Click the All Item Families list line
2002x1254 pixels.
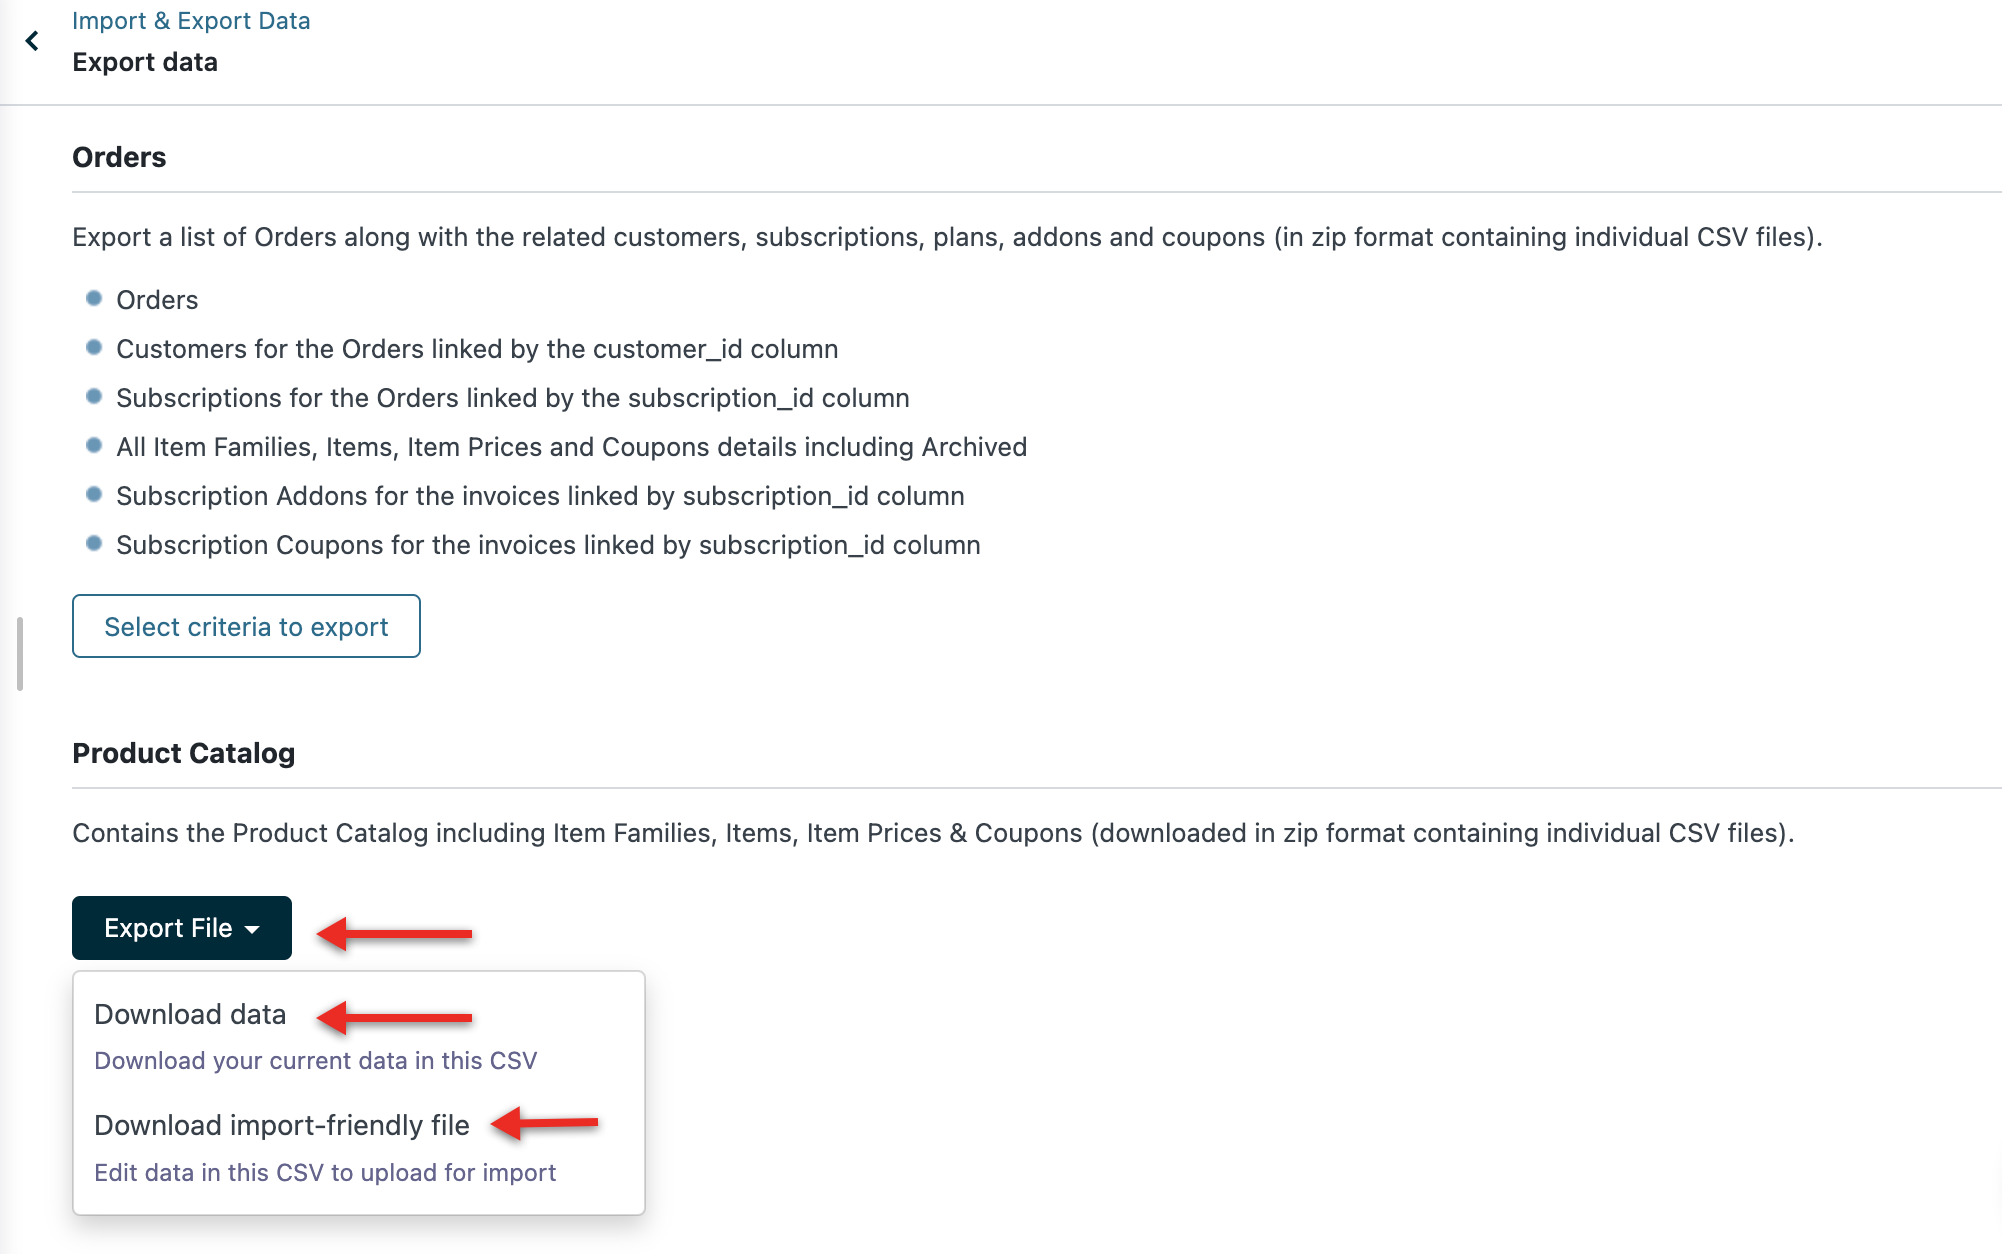pos(571,447)
